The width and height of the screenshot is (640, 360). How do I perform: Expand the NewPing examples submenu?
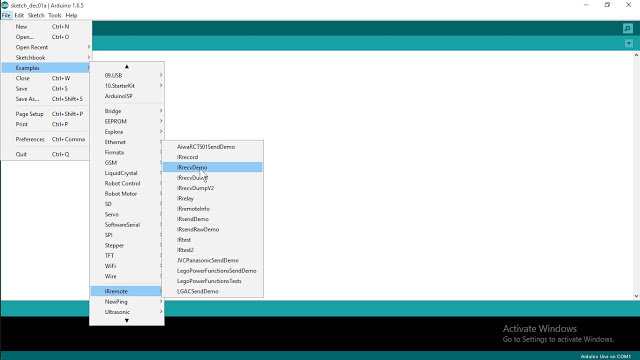pyautogui.click(x=127, y=302)
